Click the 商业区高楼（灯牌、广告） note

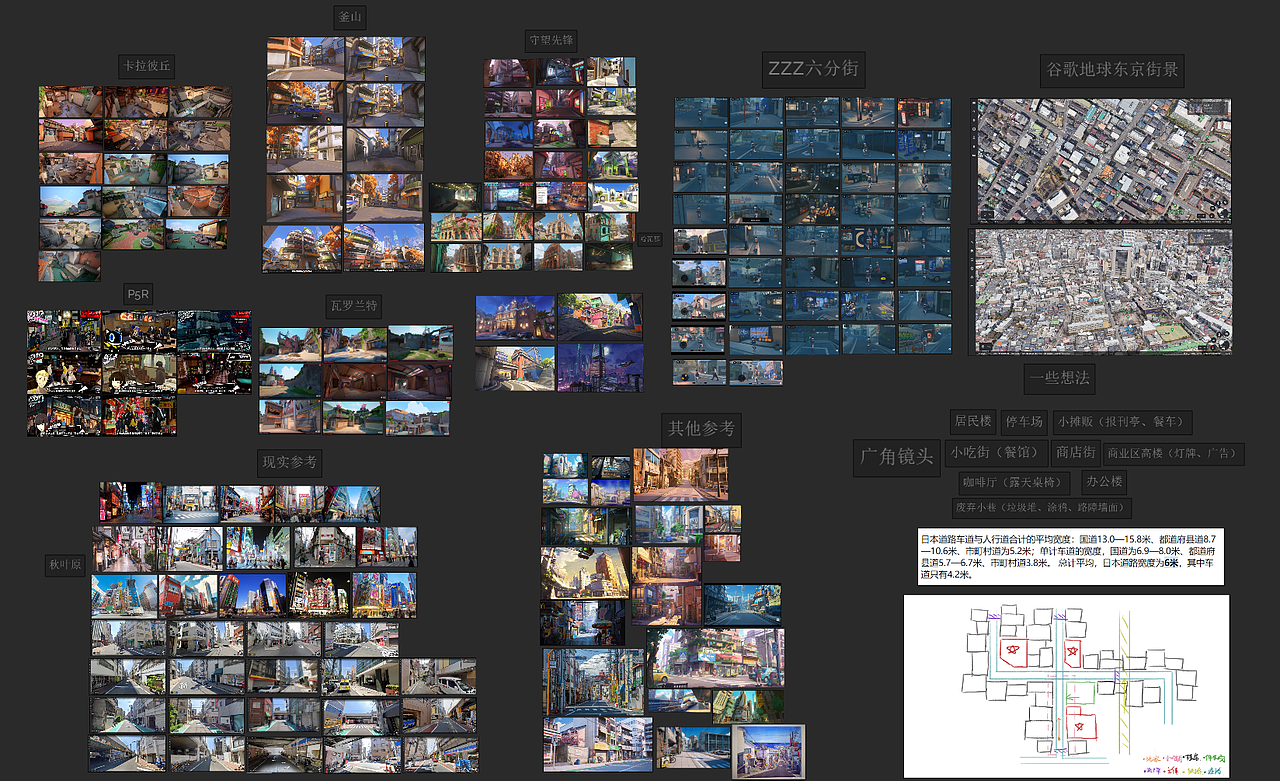(1174, 454)
